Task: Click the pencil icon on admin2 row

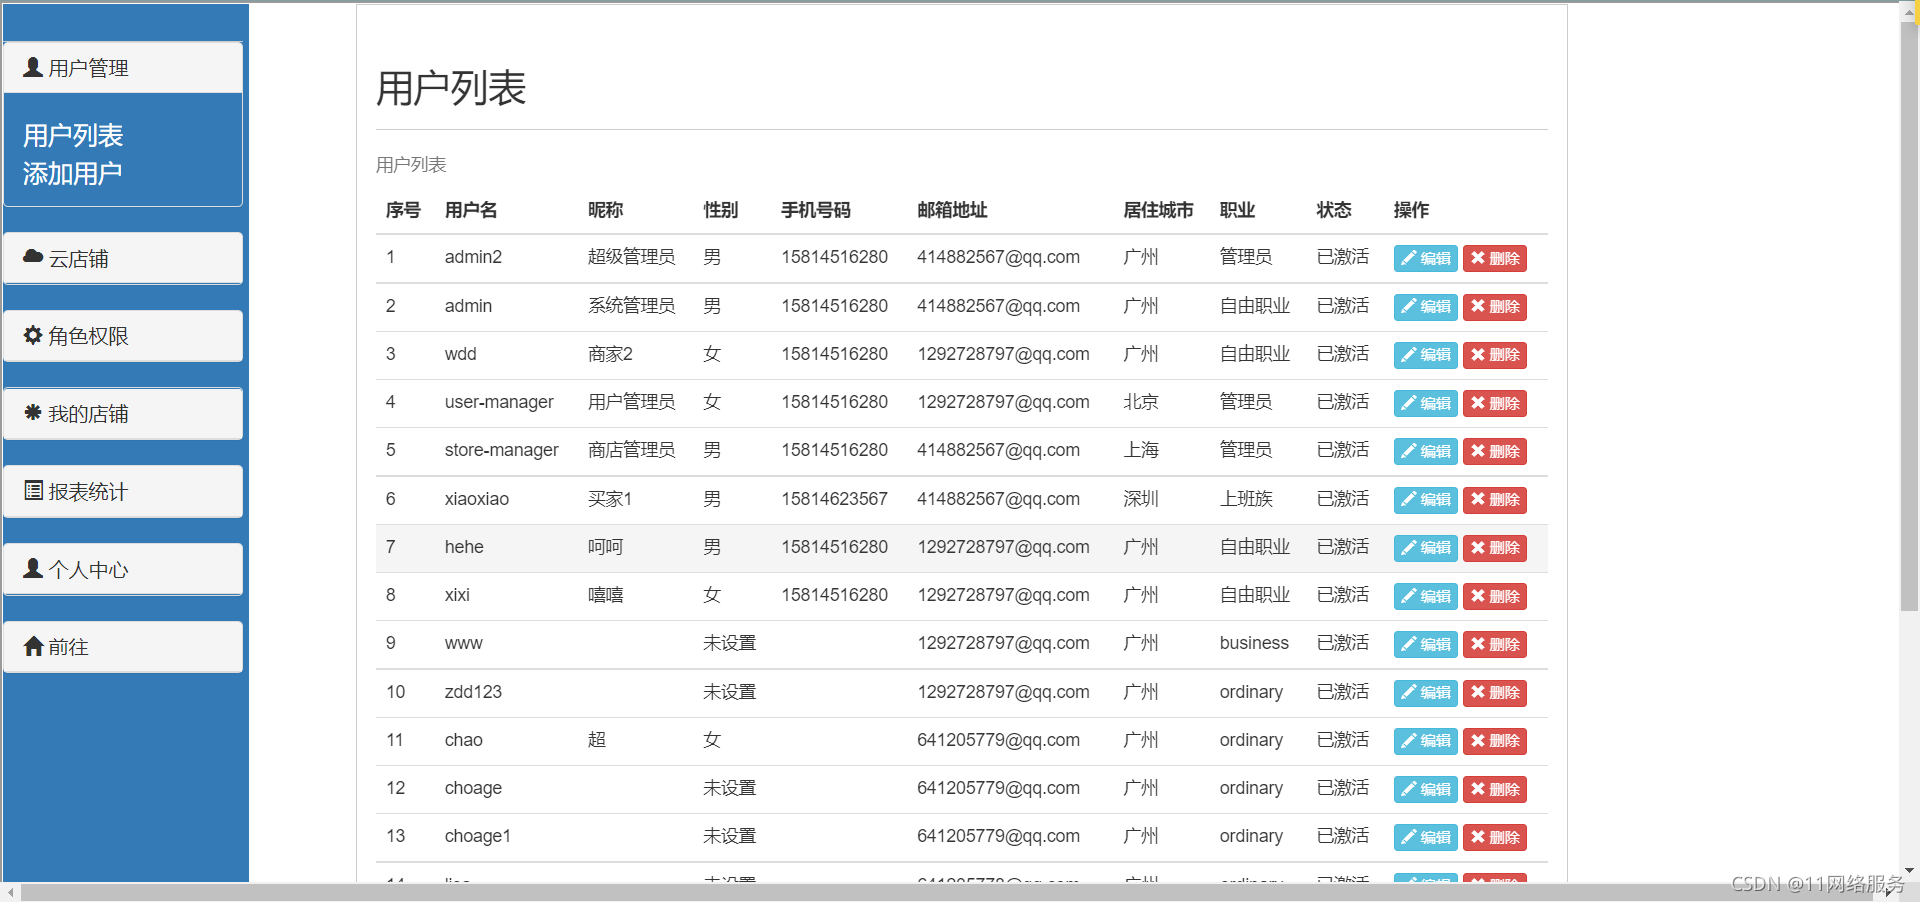Action: coord(1409,257)
